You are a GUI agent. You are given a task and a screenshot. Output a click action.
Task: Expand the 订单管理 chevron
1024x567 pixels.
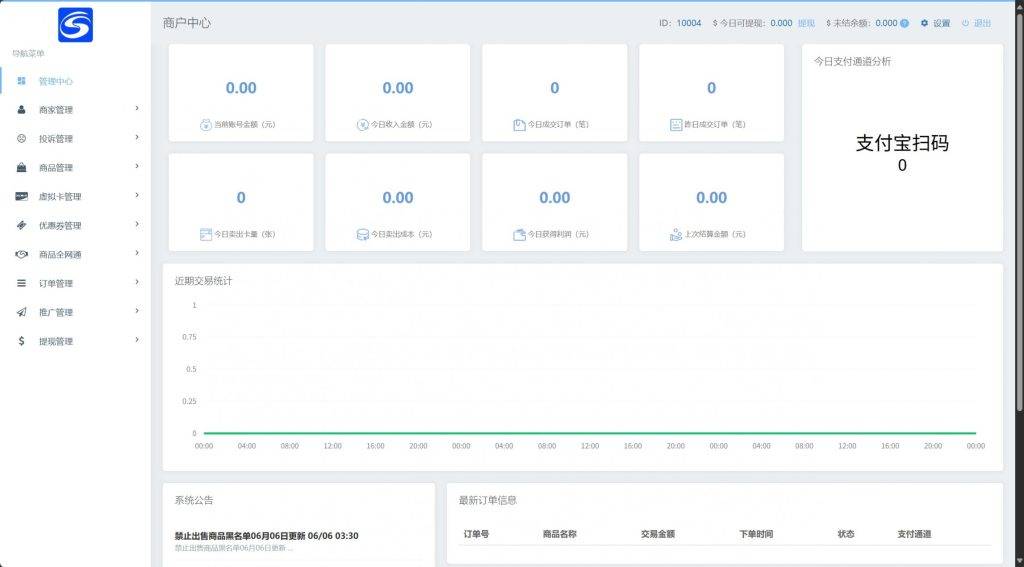(x=137, y=283)
